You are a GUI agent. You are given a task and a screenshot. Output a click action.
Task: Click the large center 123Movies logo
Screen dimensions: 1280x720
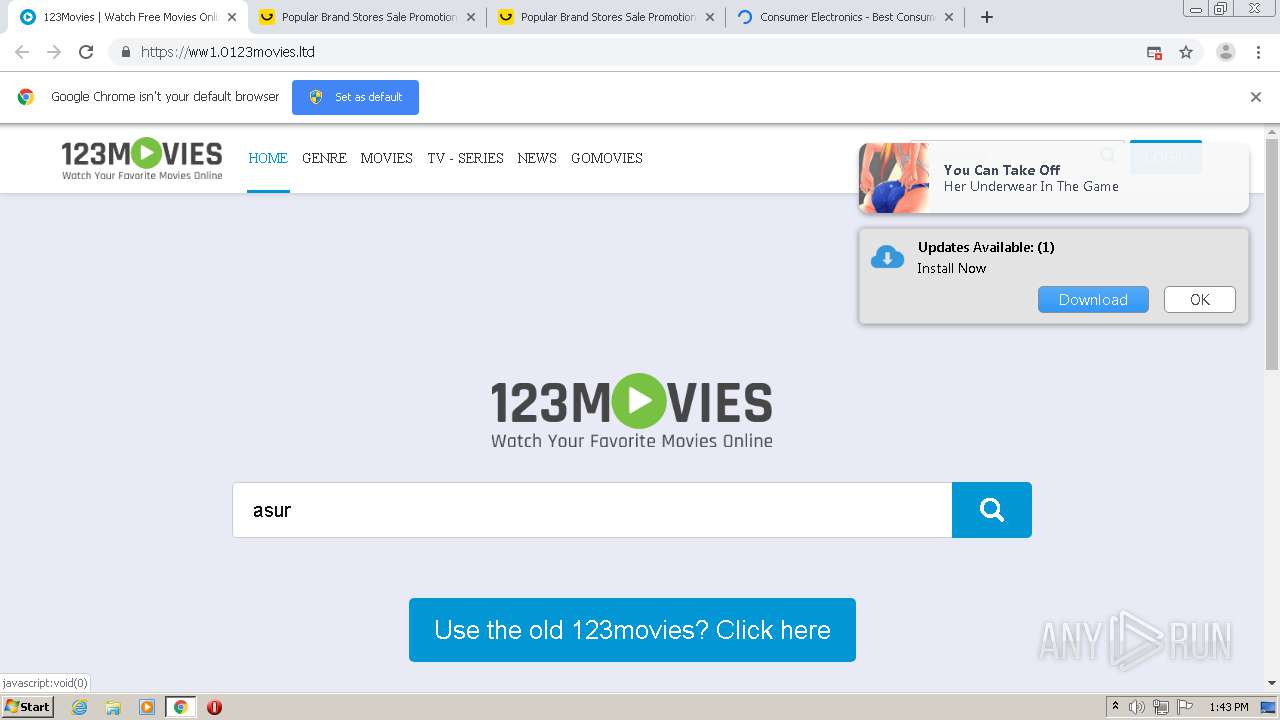tap(632, 411)
